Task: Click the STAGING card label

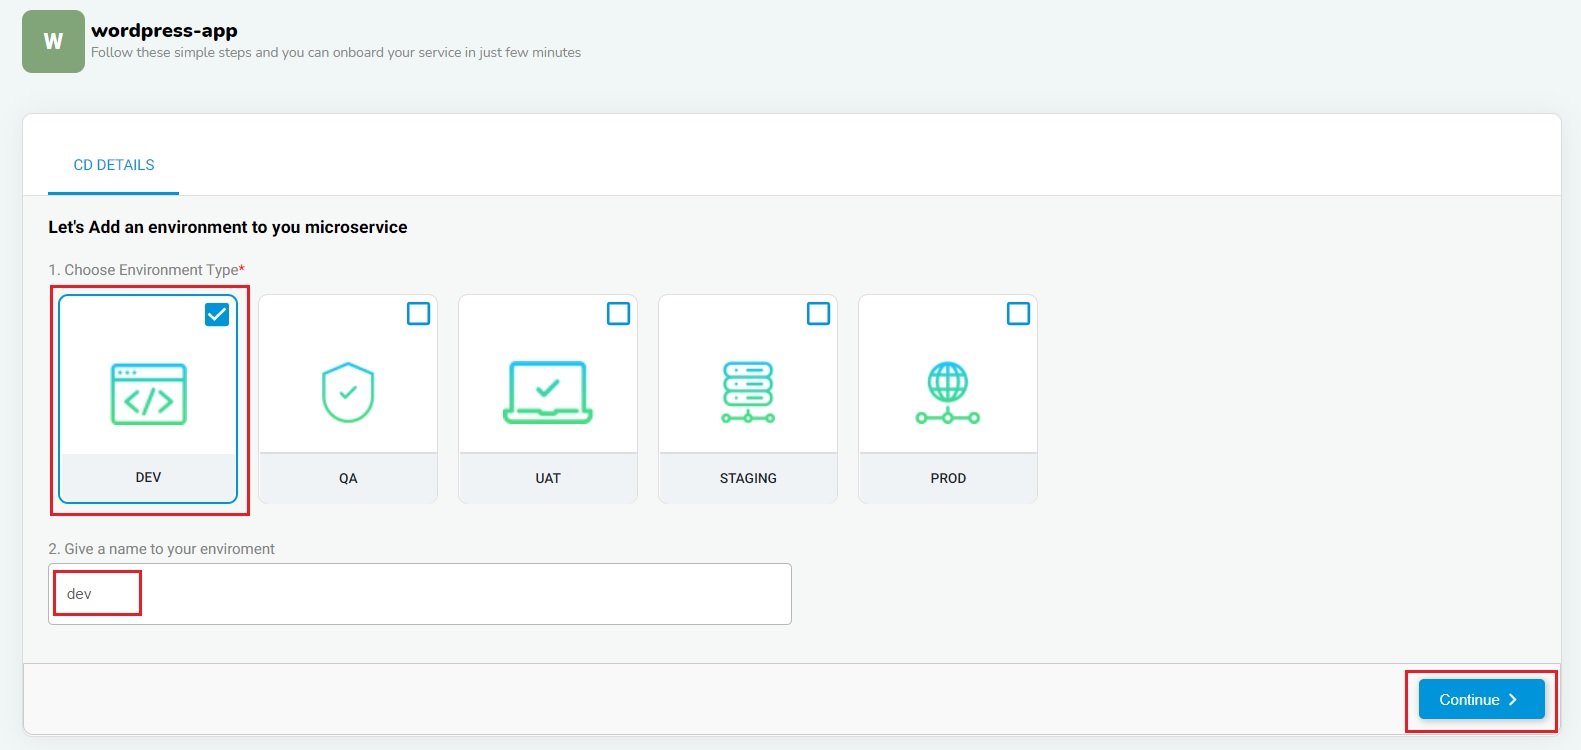Action: pos(748,478)
